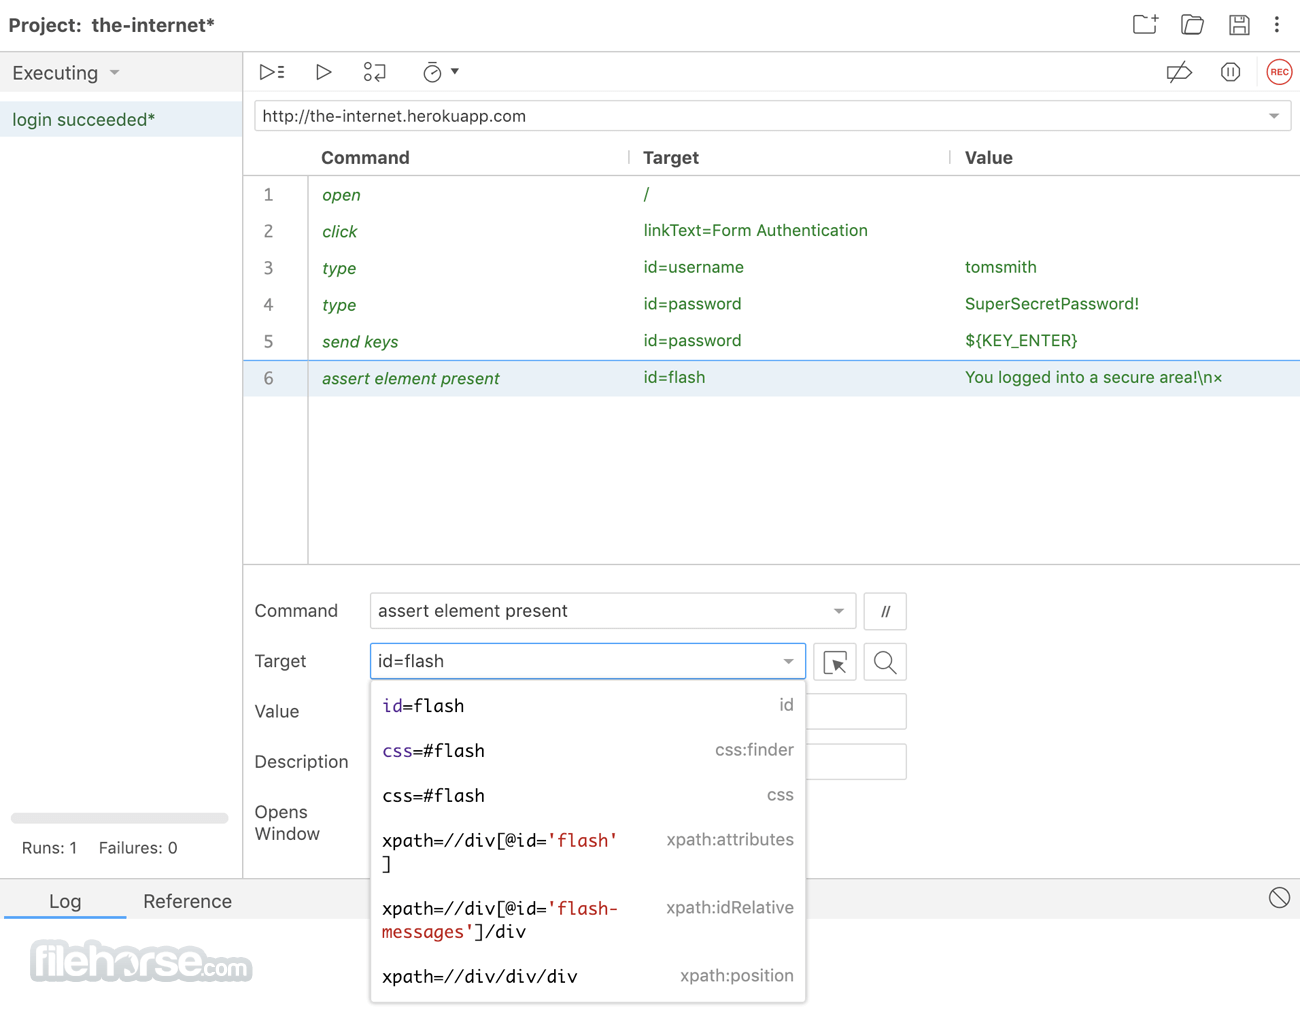Select row 2 'click' command
This screenshot has height=1012, width=1300.
[x=771, y=231]
